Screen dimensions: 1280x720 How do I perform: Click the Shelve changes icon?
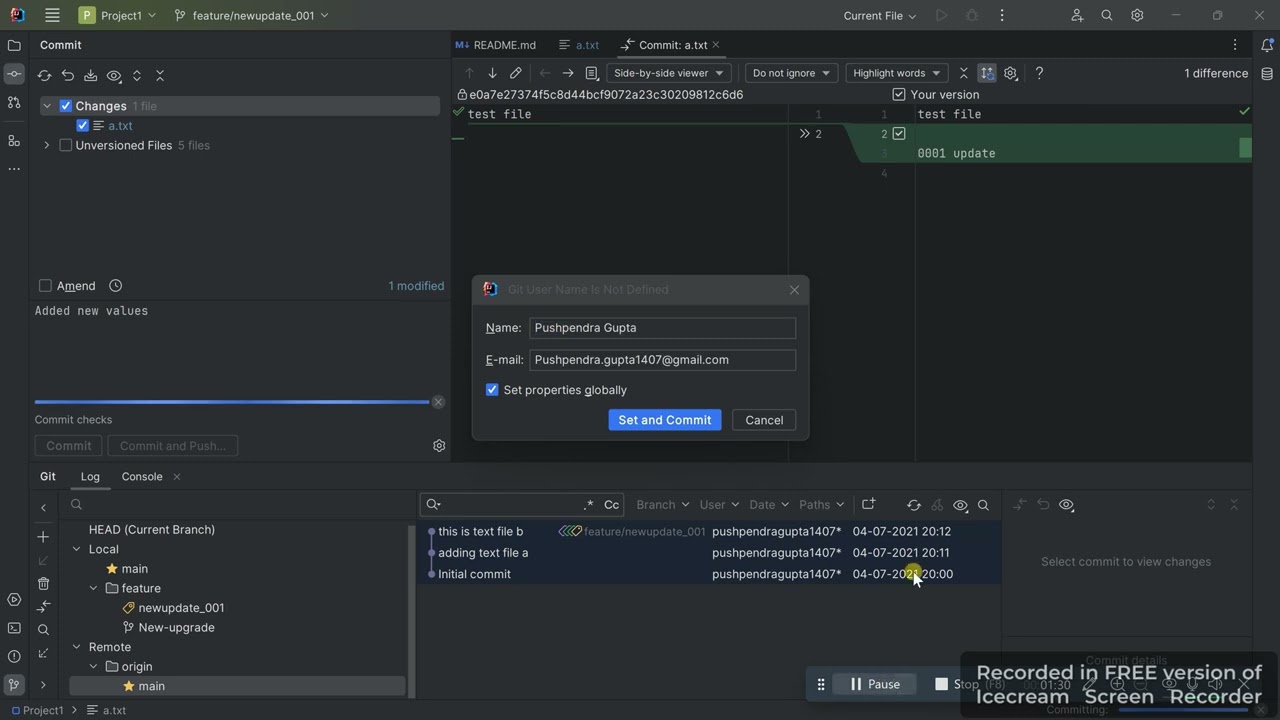coord(90,76)
